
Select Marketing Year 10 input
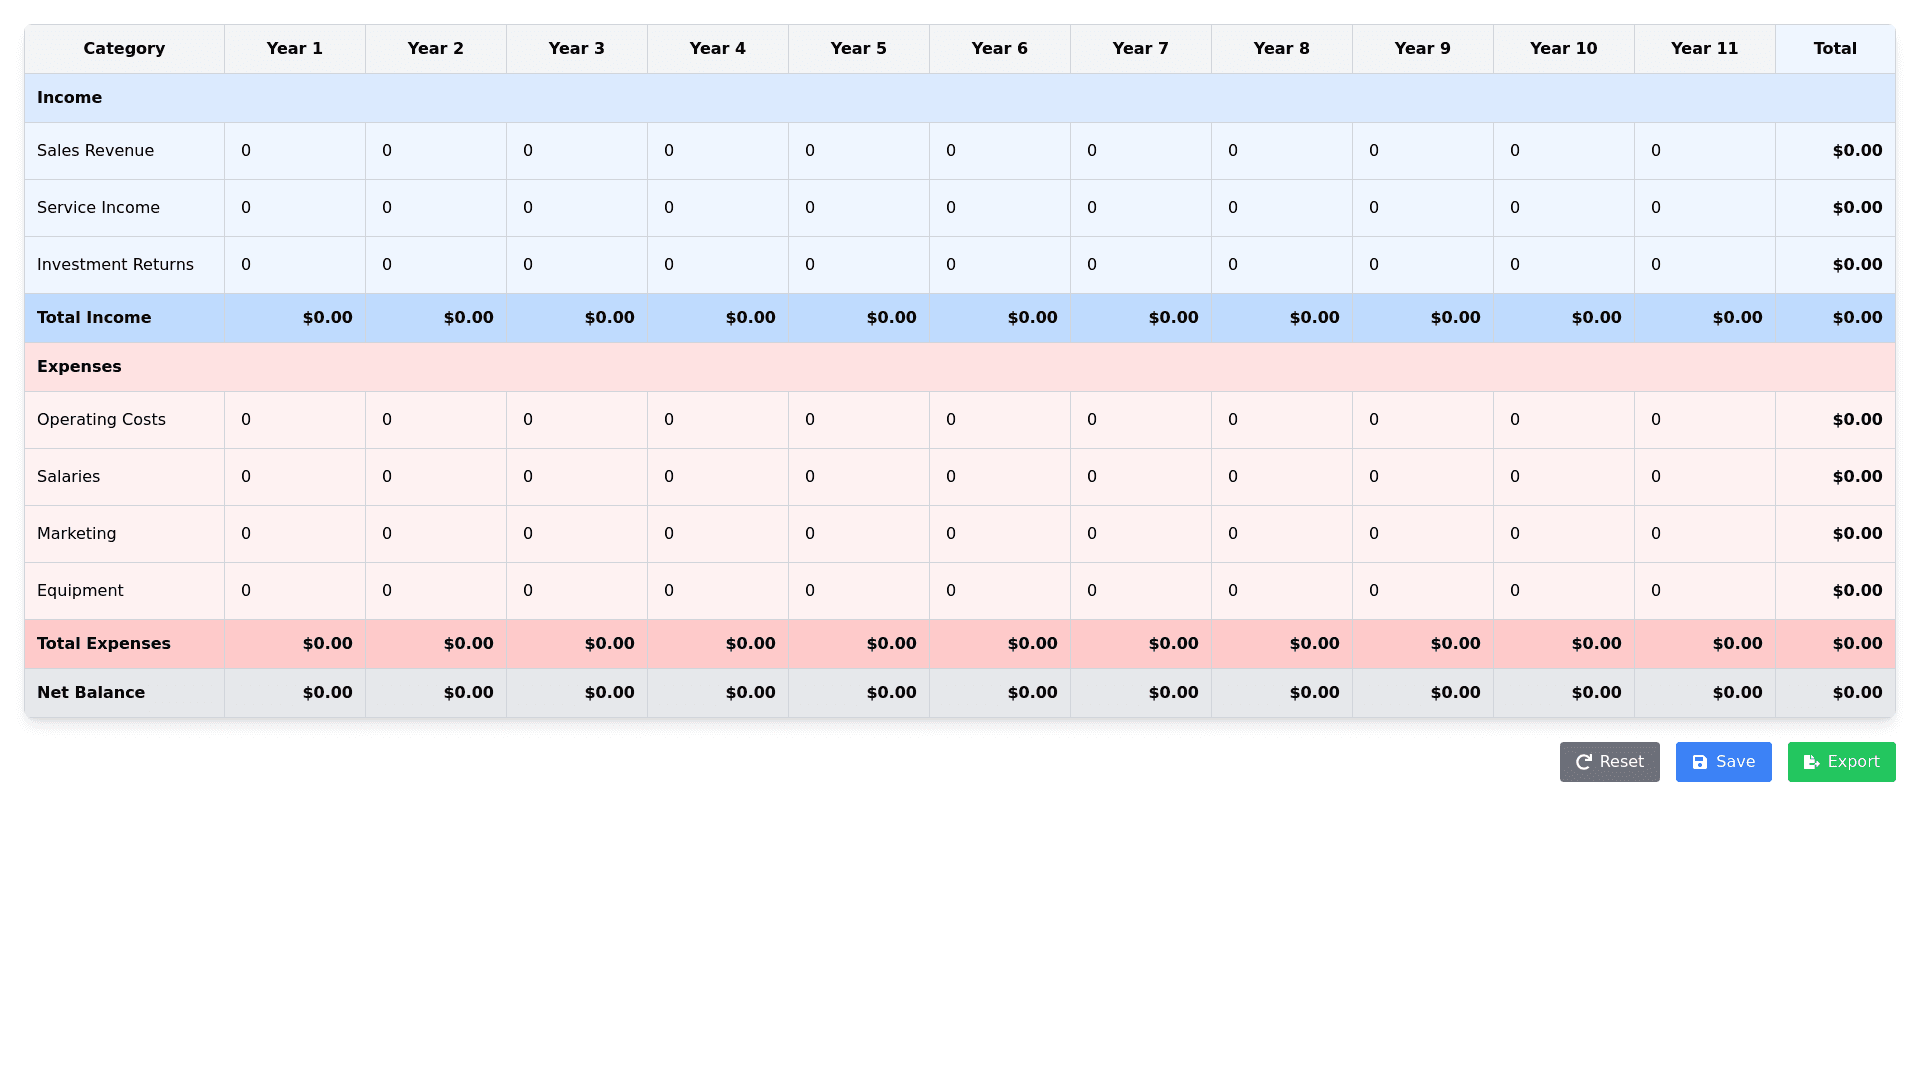(1564, 534)
